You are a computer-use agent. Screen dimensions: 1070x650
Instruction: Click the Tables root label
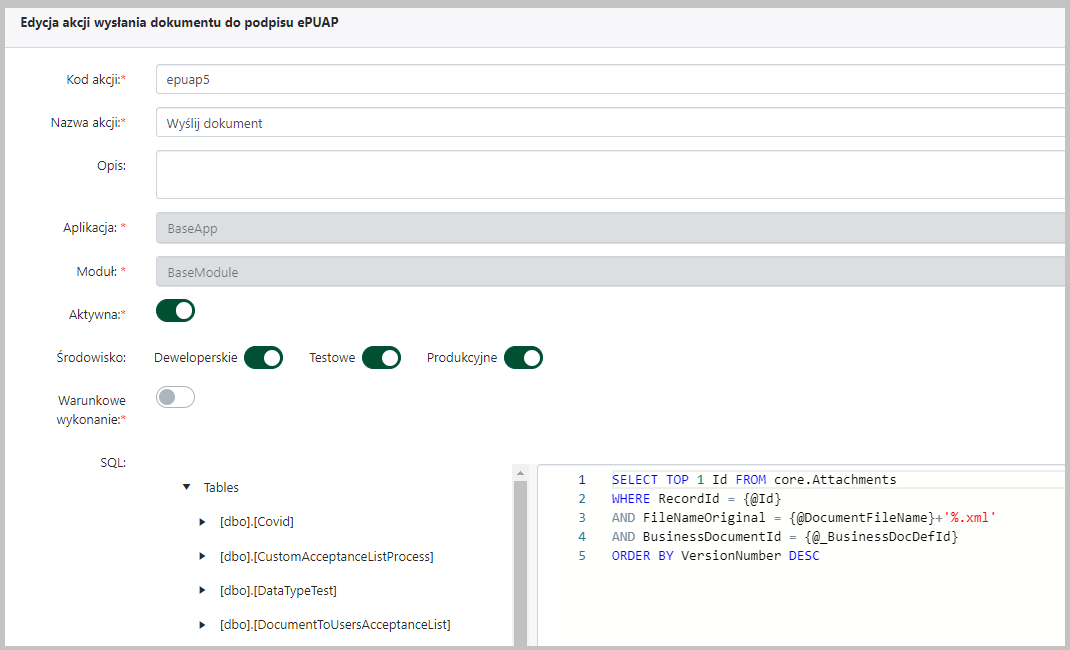tap(221, 488)
